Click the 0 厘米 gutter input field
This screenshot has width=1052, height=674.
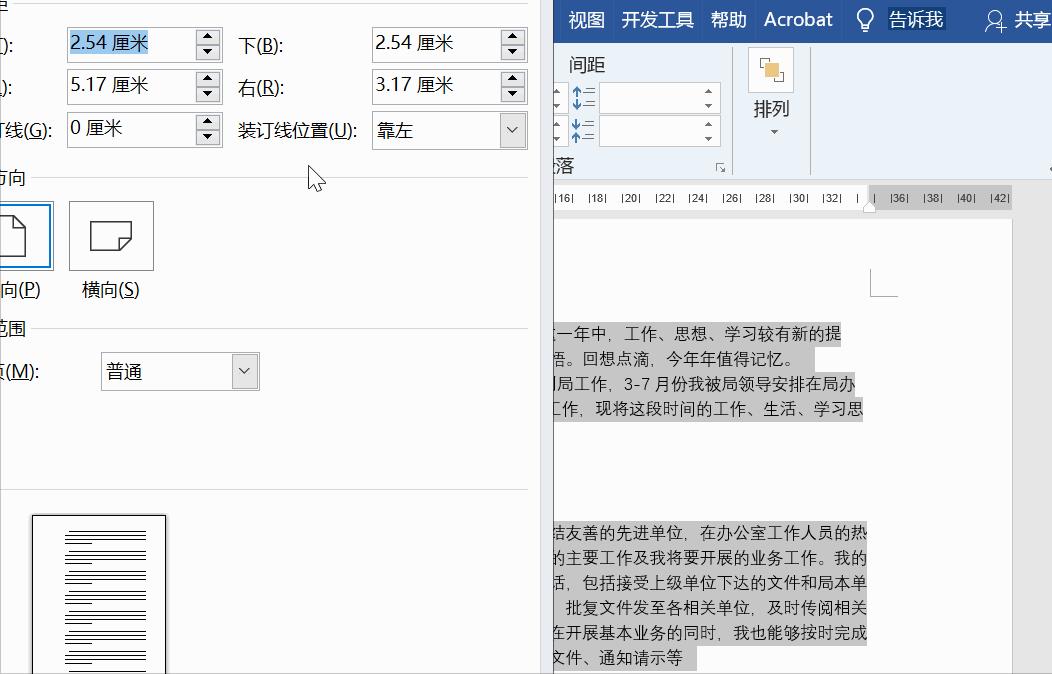[130, 128]
